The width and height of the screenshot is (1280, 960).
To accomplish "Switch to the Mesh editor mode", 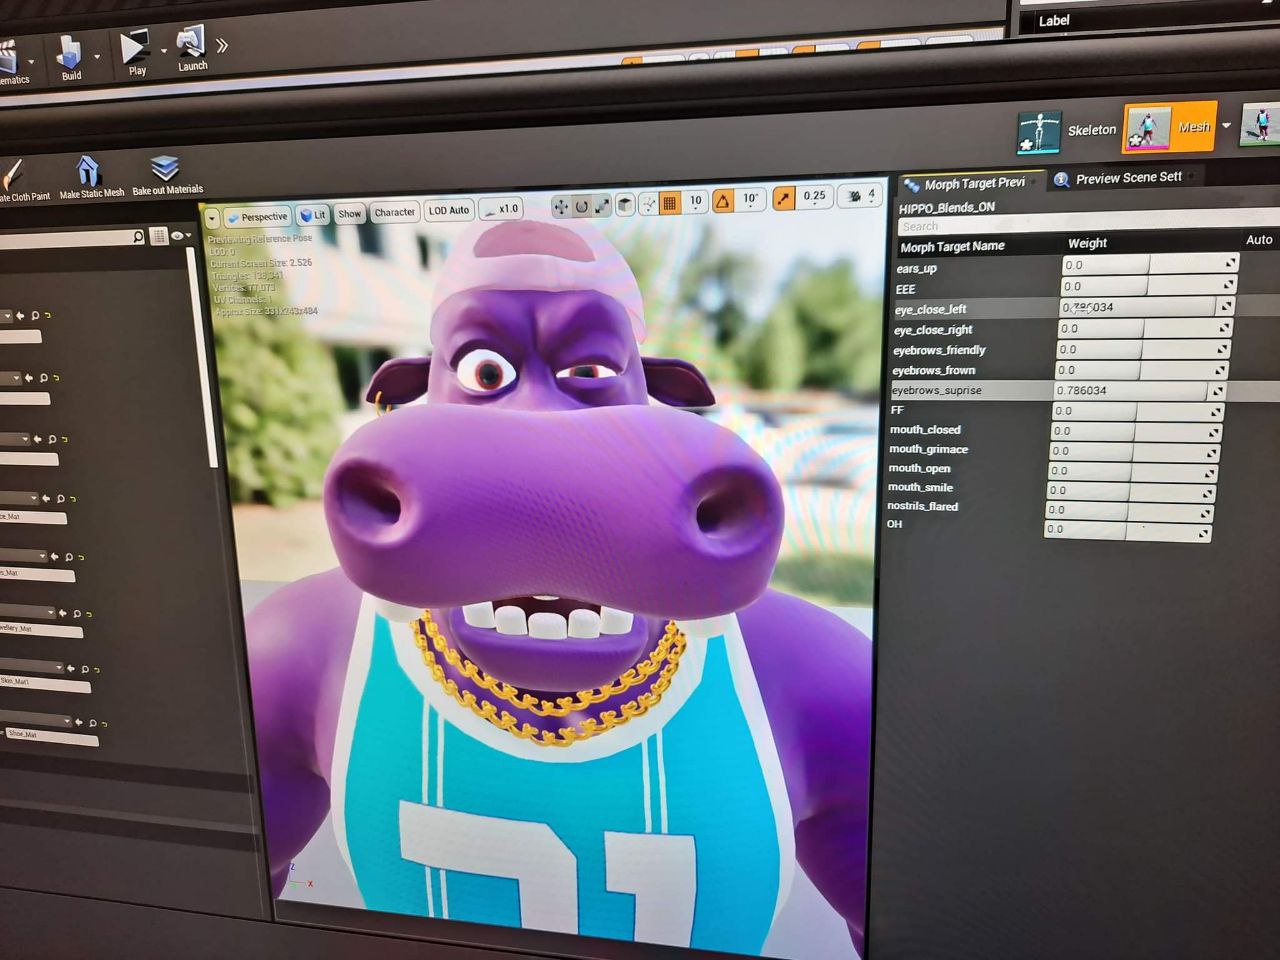I will [1170, 127].
